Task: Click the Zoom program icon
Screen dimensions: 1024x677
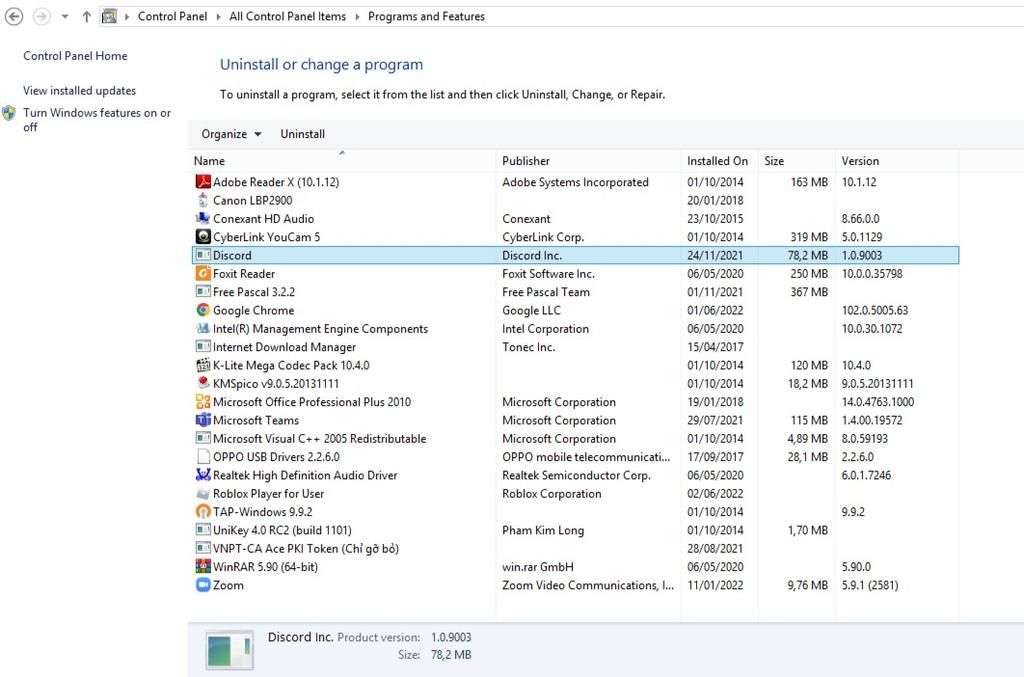Action: [203, 584]
